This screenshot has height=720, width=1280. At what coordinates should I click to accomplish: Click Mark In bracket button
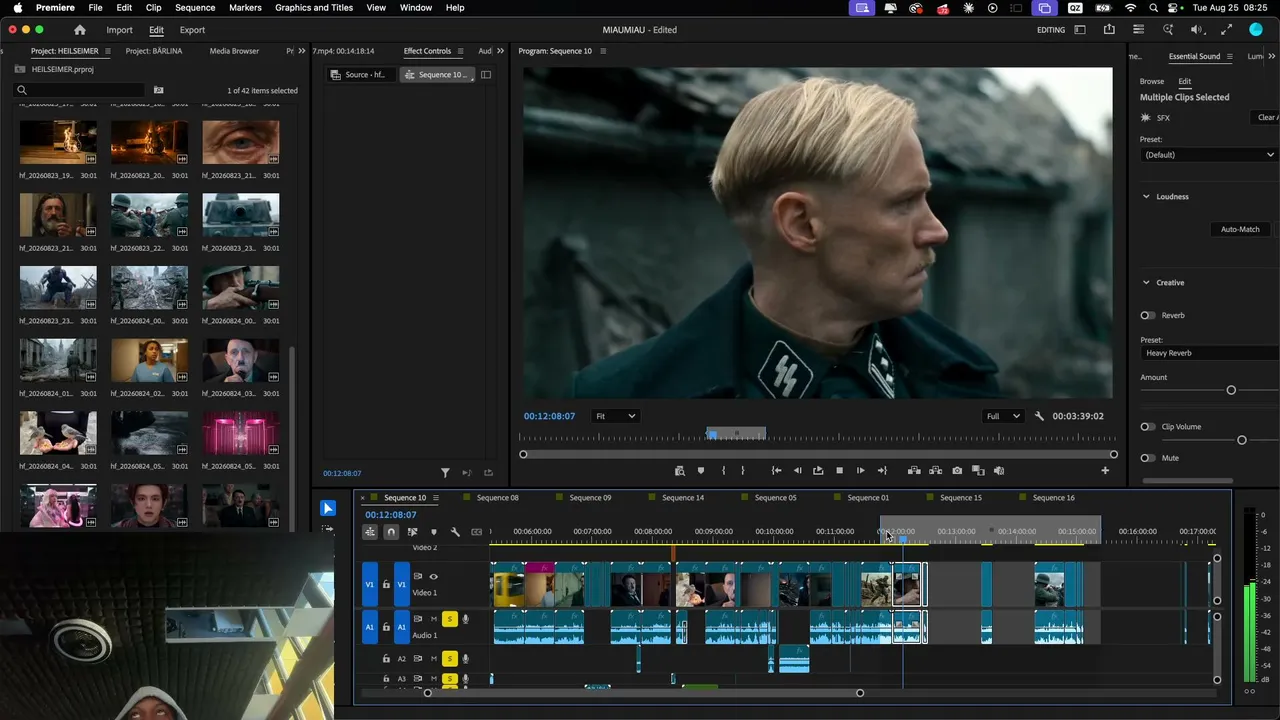(723, 470)
